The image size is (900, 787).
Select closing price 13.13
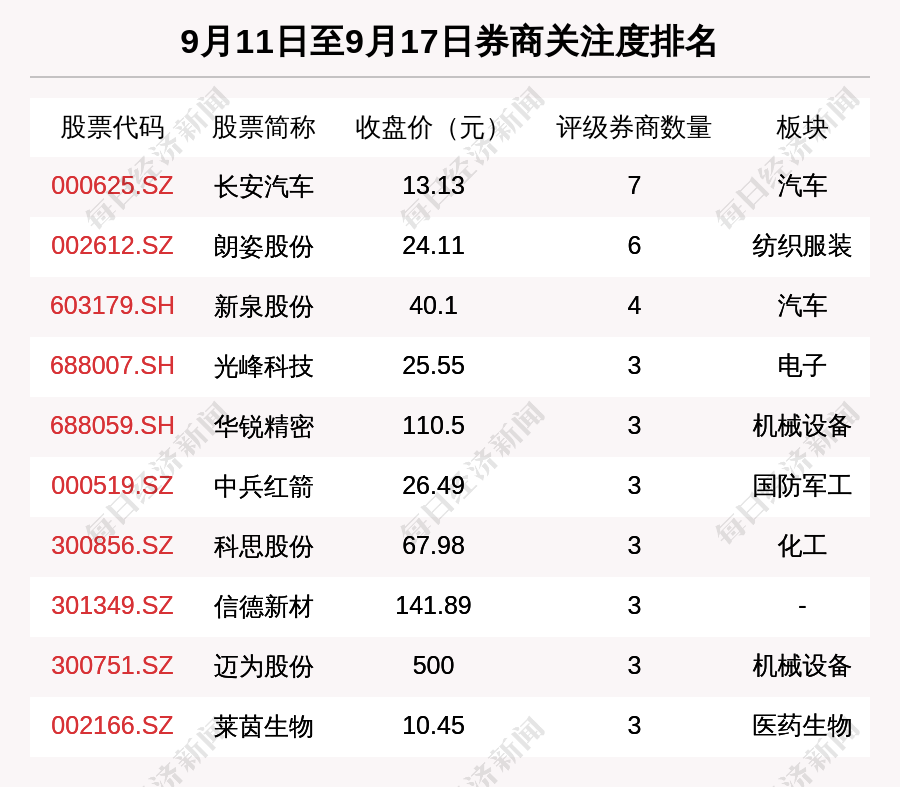[433, 185]
